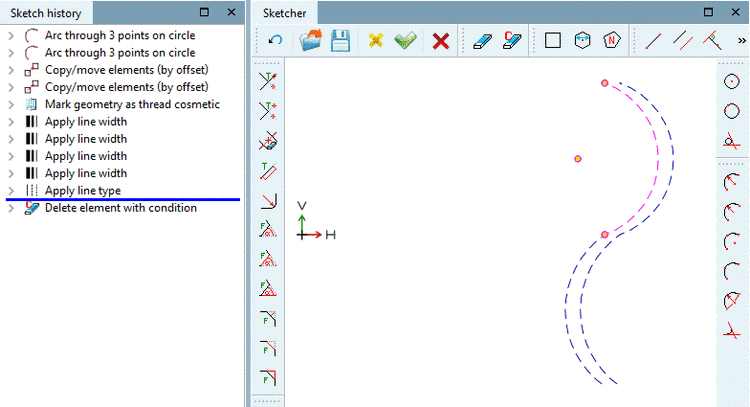
Task: Expand the Delete element with condition entry
Action: point(11,208)
